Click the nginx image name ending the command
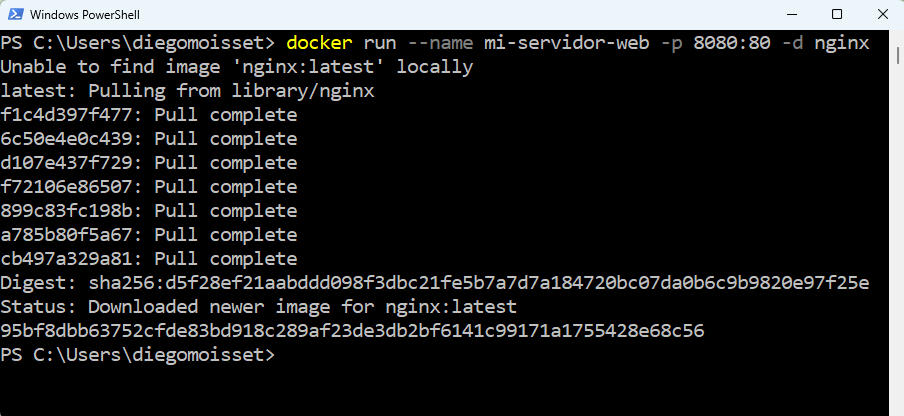 pyautogui.click(x=841, y=43)
